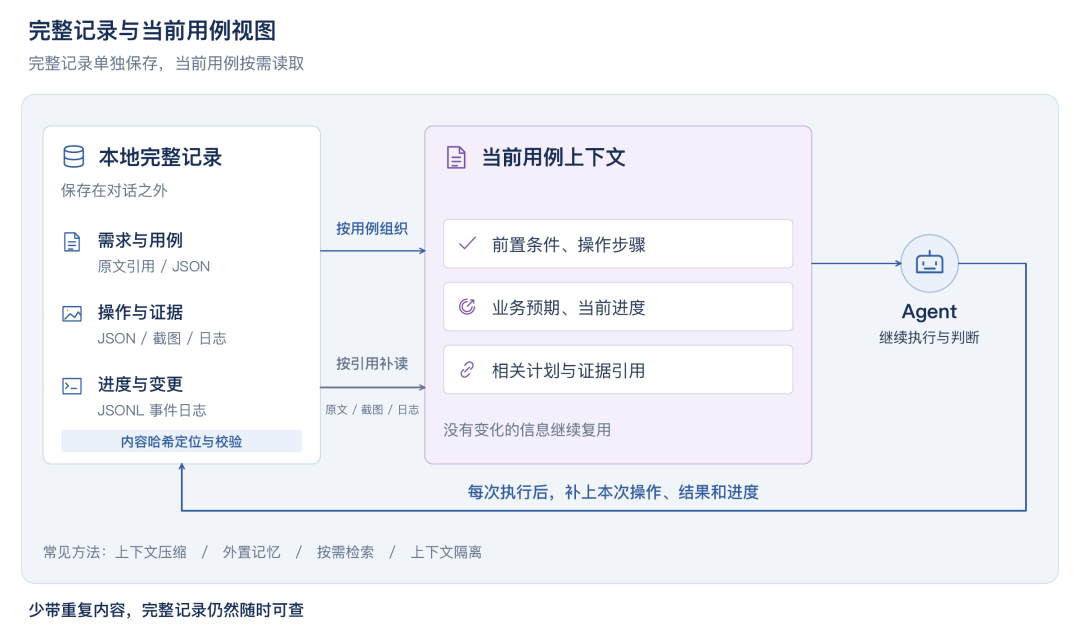Screen dimensions: 1080x639
Task: Click the 当前用例上下文 heading
Action: pos(553,157)
